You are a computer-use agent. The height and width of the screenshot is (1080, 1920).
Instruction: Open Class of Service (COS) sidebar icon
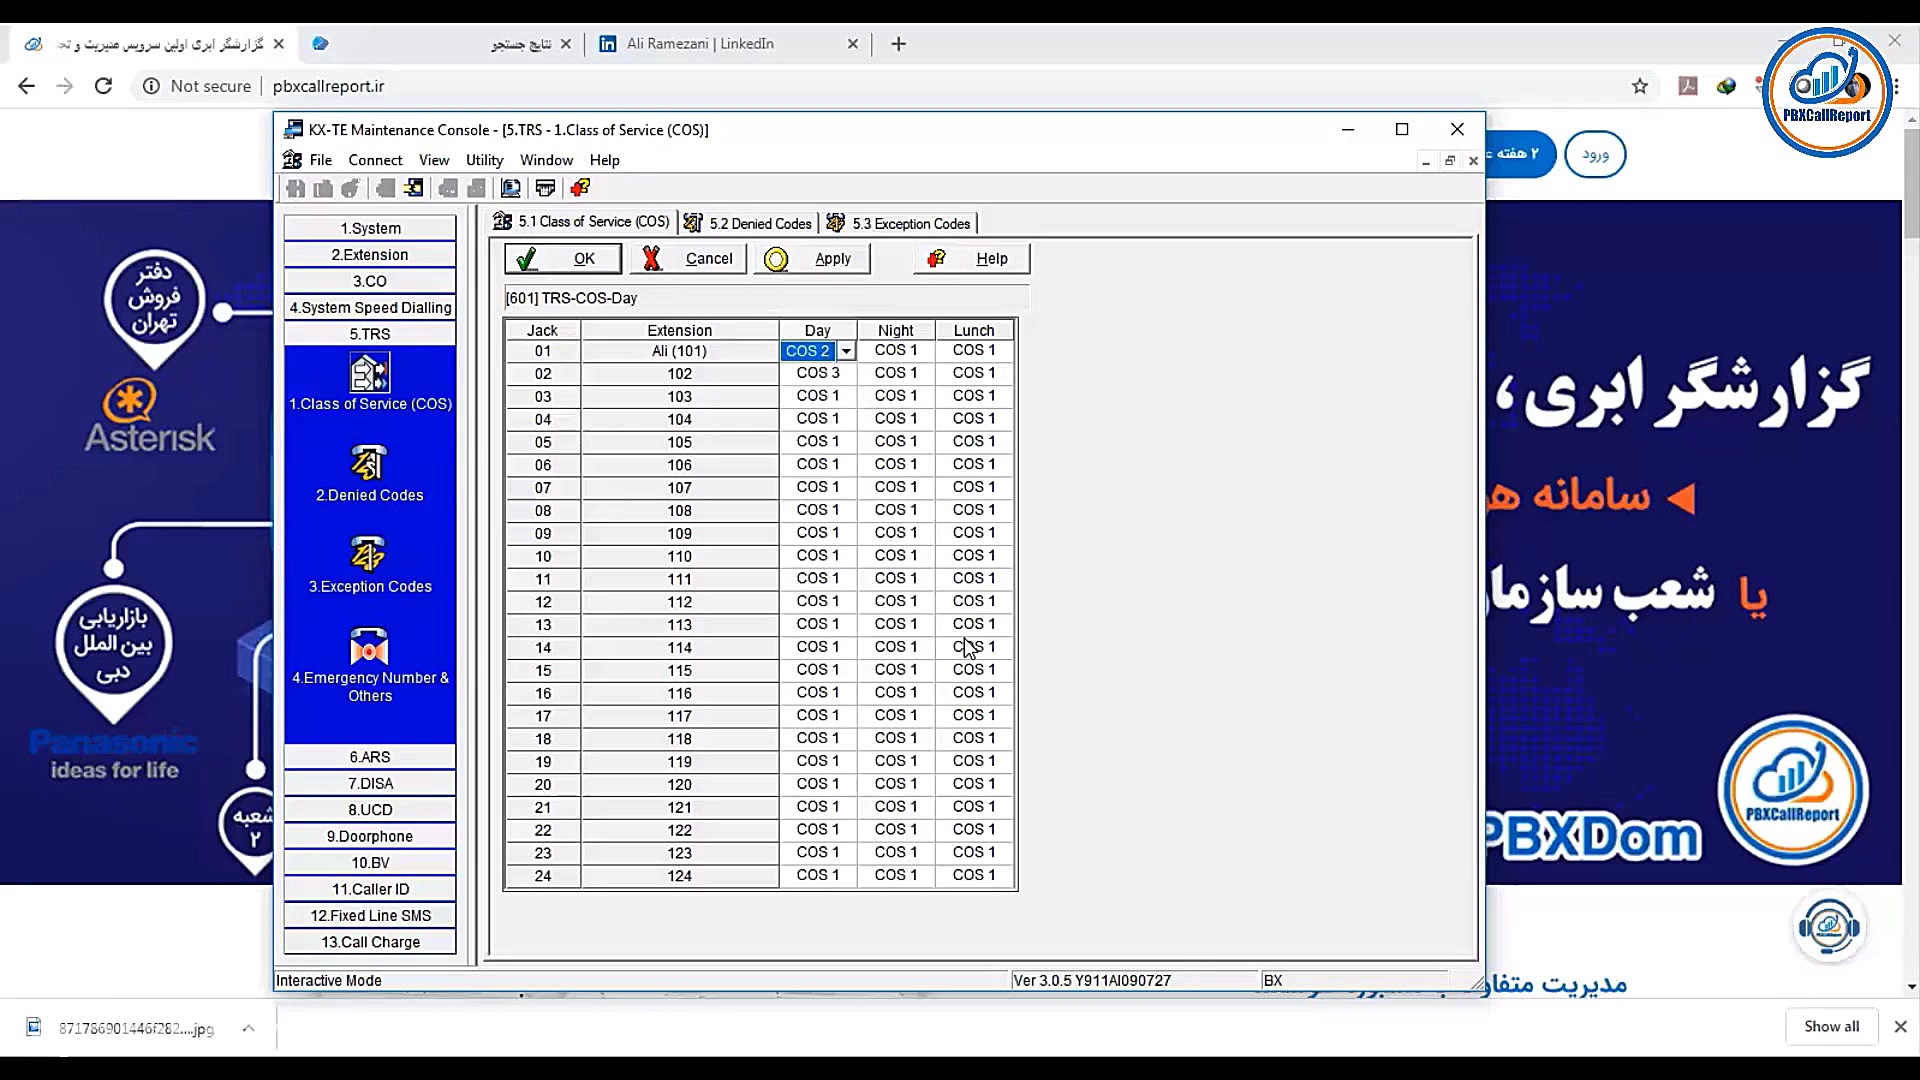[369, 374]
